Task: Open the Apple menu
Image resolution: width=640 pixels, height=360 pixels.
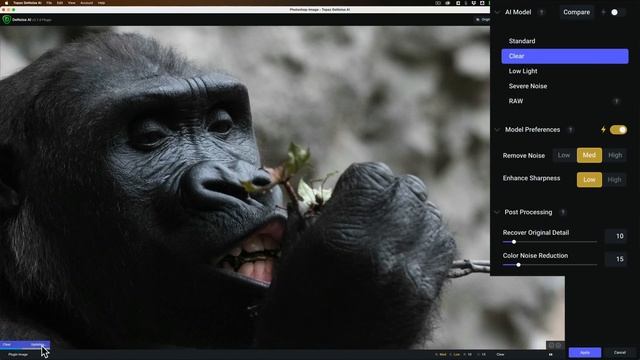Action: tap(6, 3)
